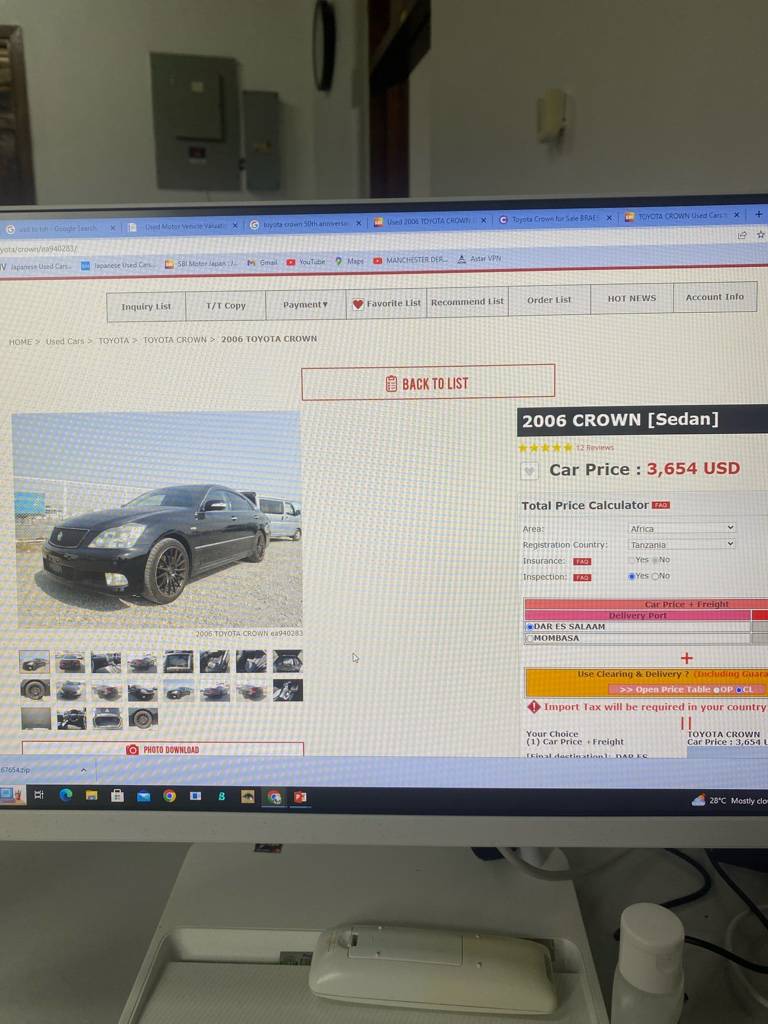
Task: Open Registration Country dropdown showing Tanzania
Action: pos(682,544)
